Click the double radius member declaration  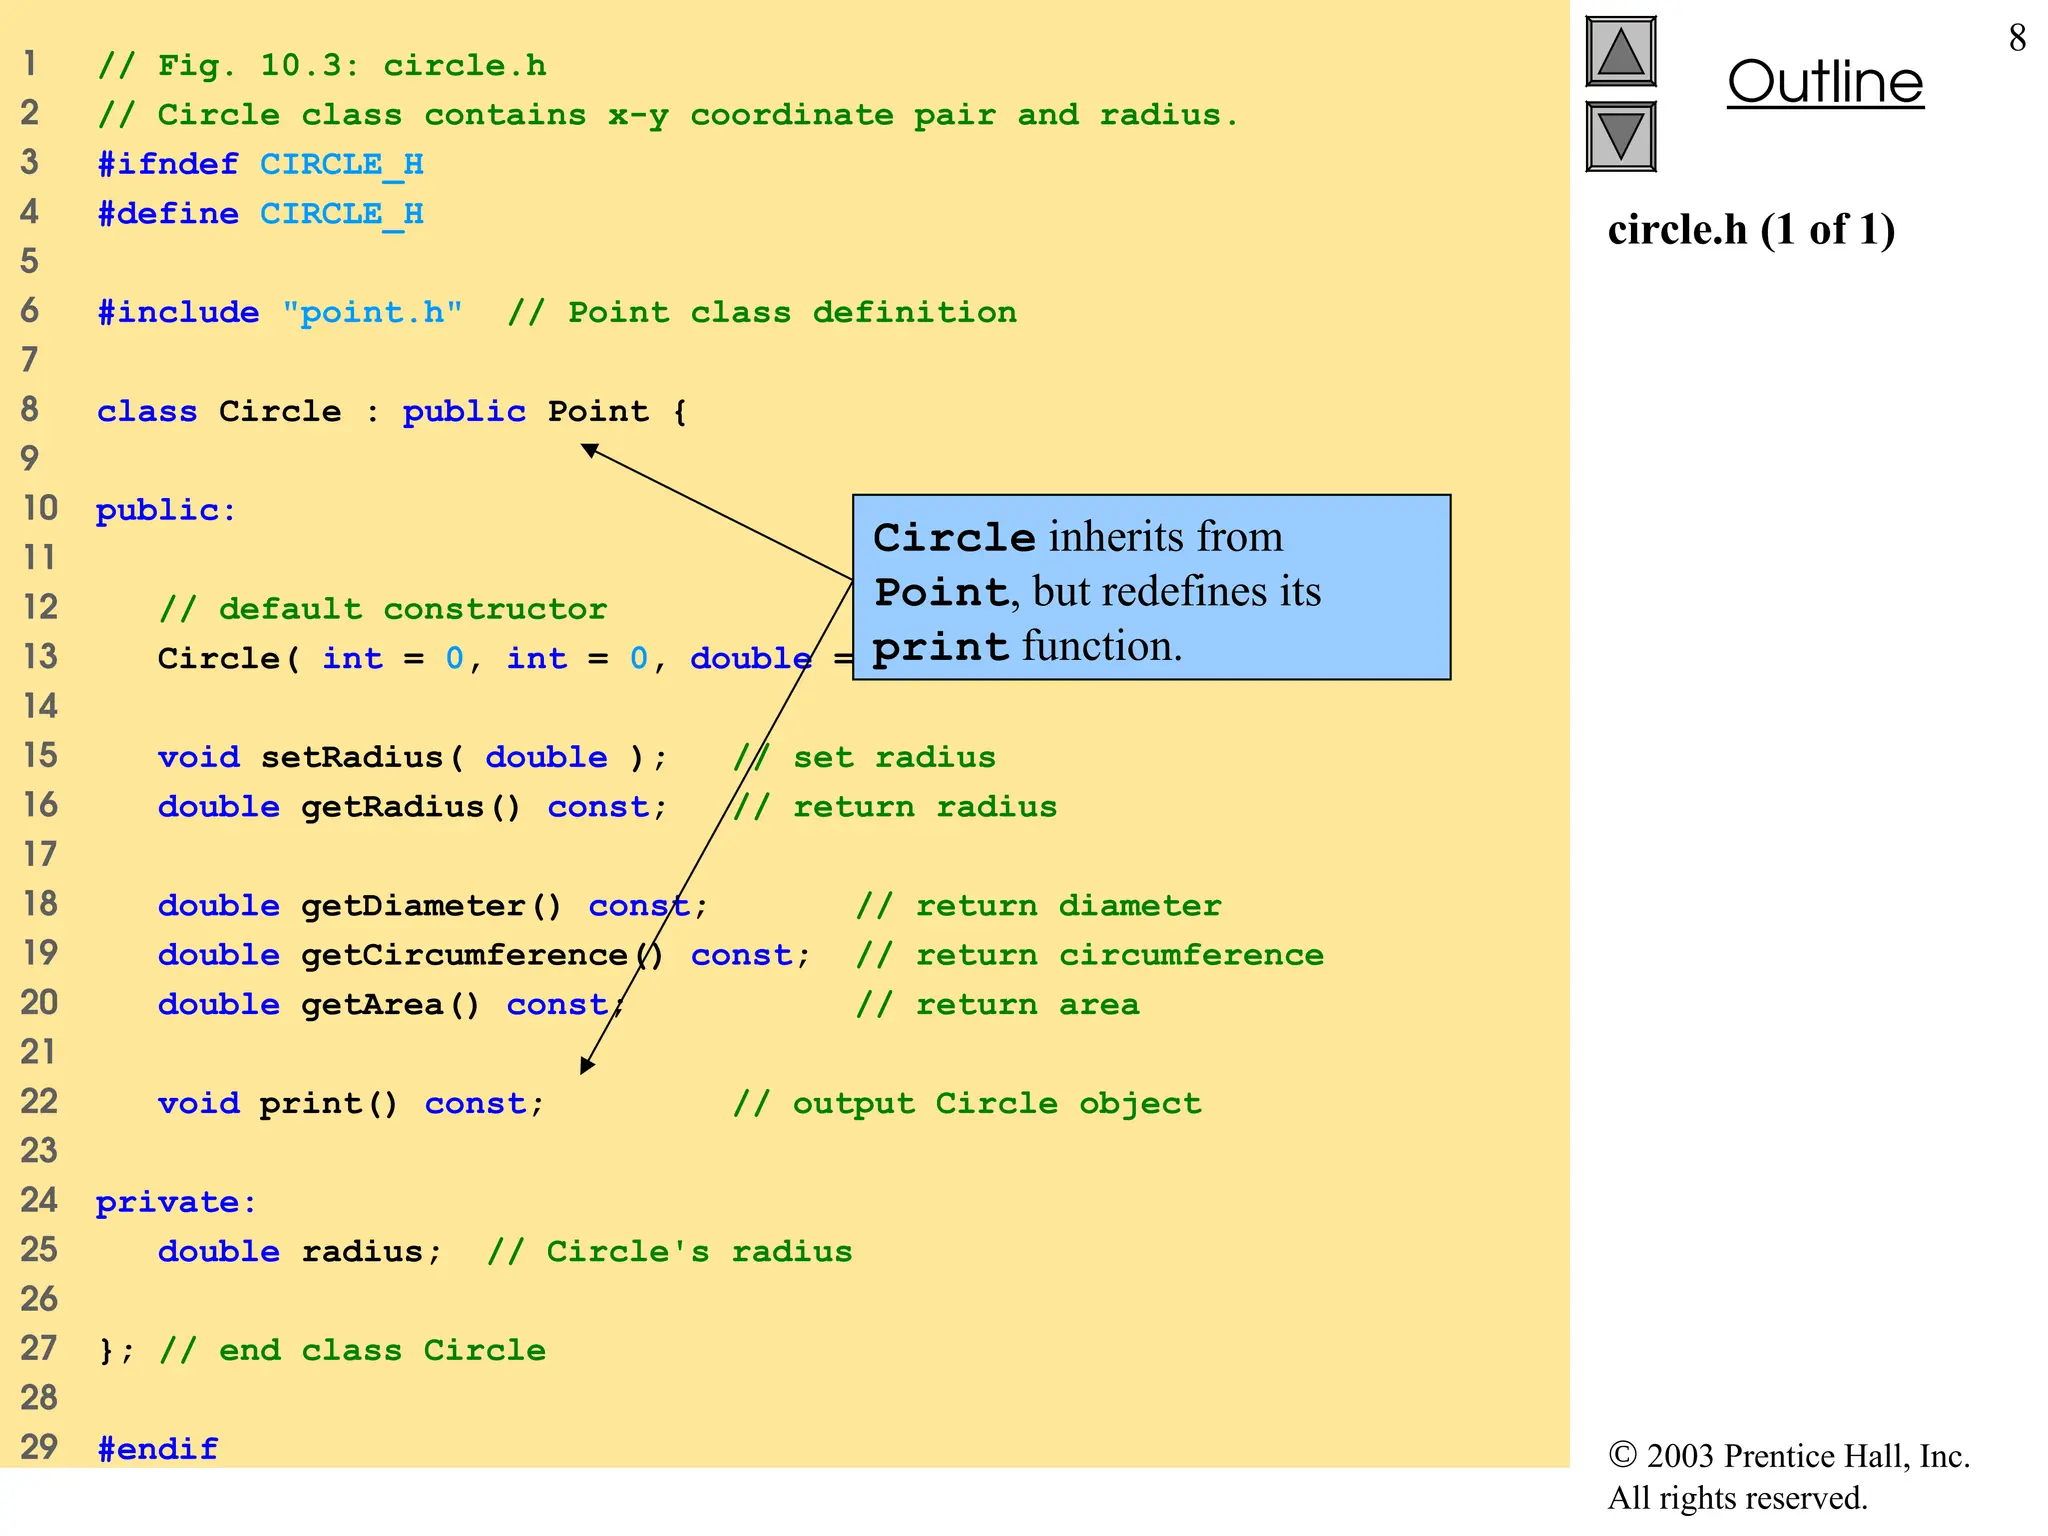click(x=298, y=1252)
